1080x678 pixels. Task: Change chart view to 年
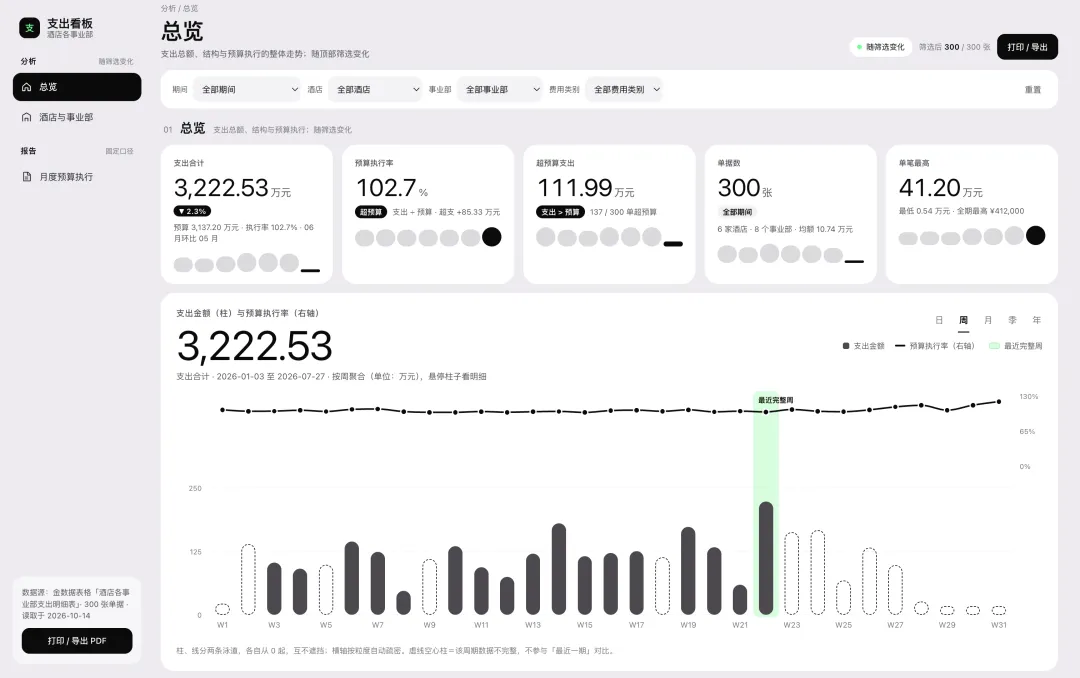(x=1037, y=320)
